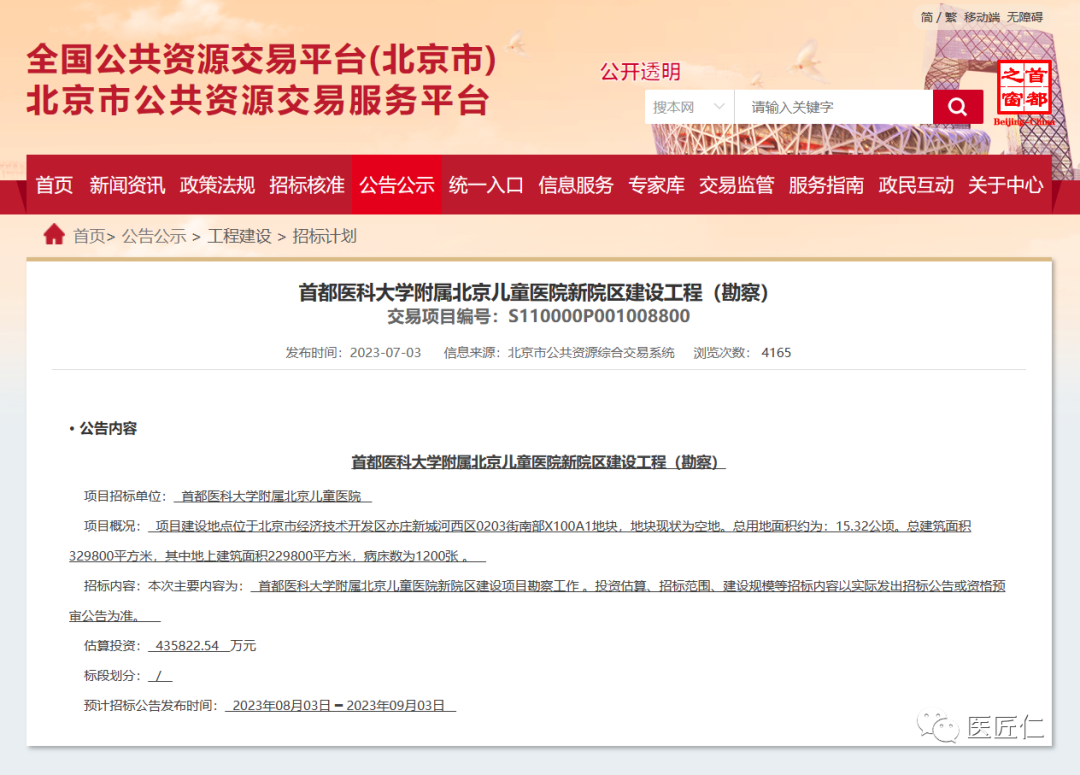Click the project number S110000P001008800

pos(599,316)
